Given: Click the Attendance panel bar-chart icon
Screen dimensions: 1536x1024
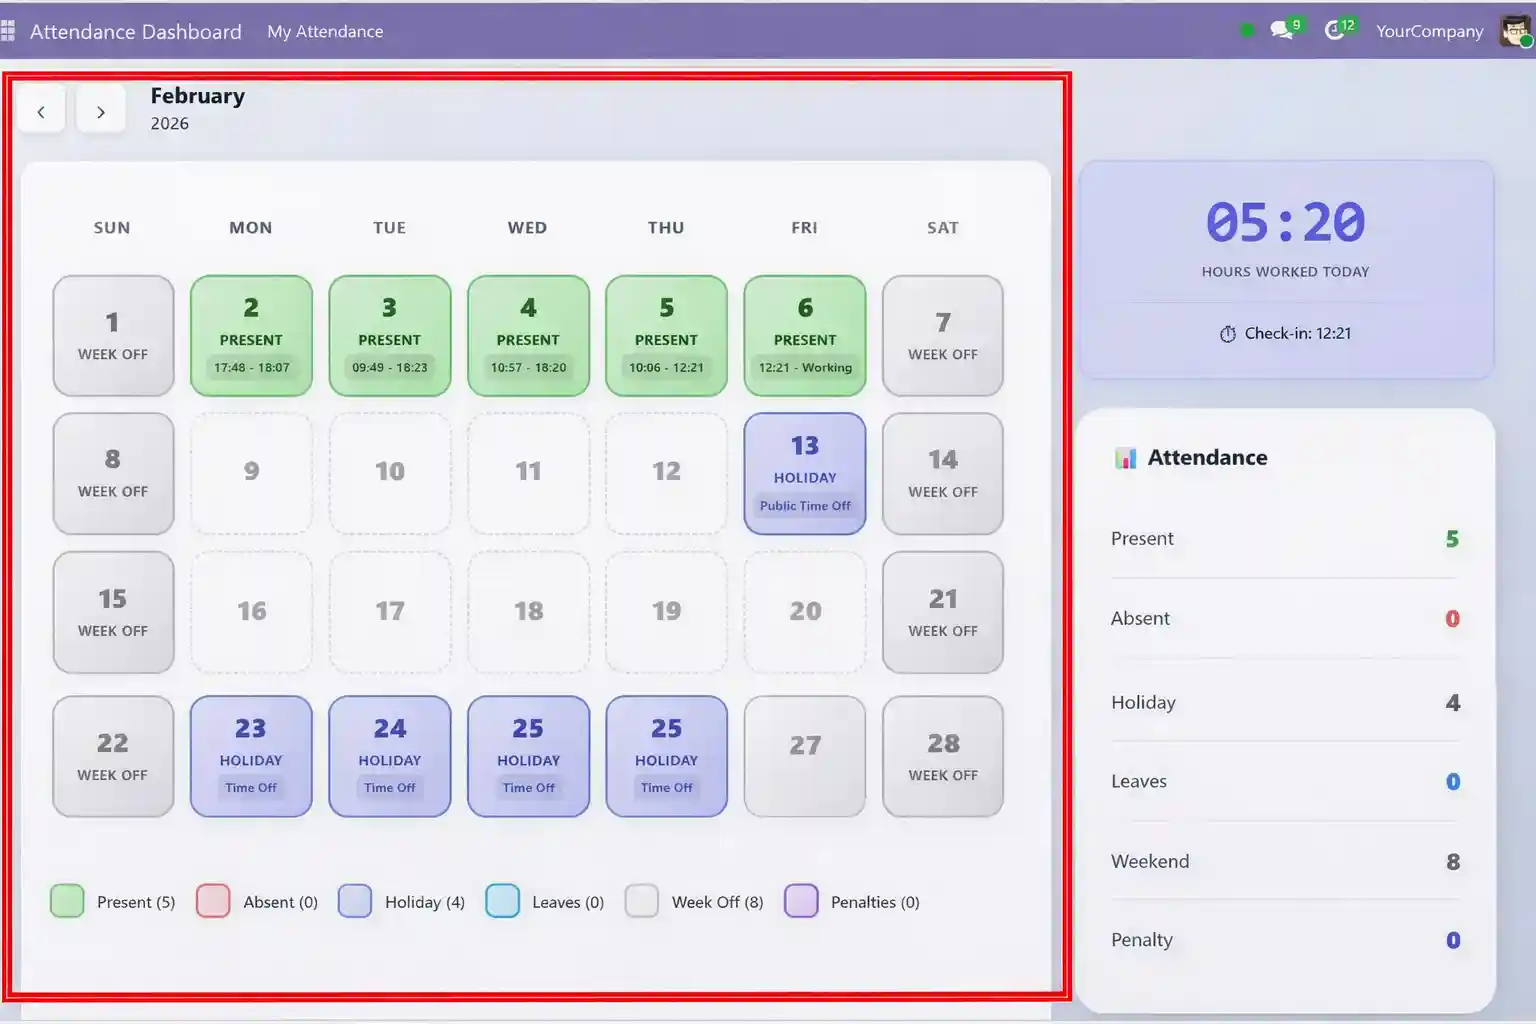Looking at the screenshot, I should pyautogui.click(x=1127, y=457).
